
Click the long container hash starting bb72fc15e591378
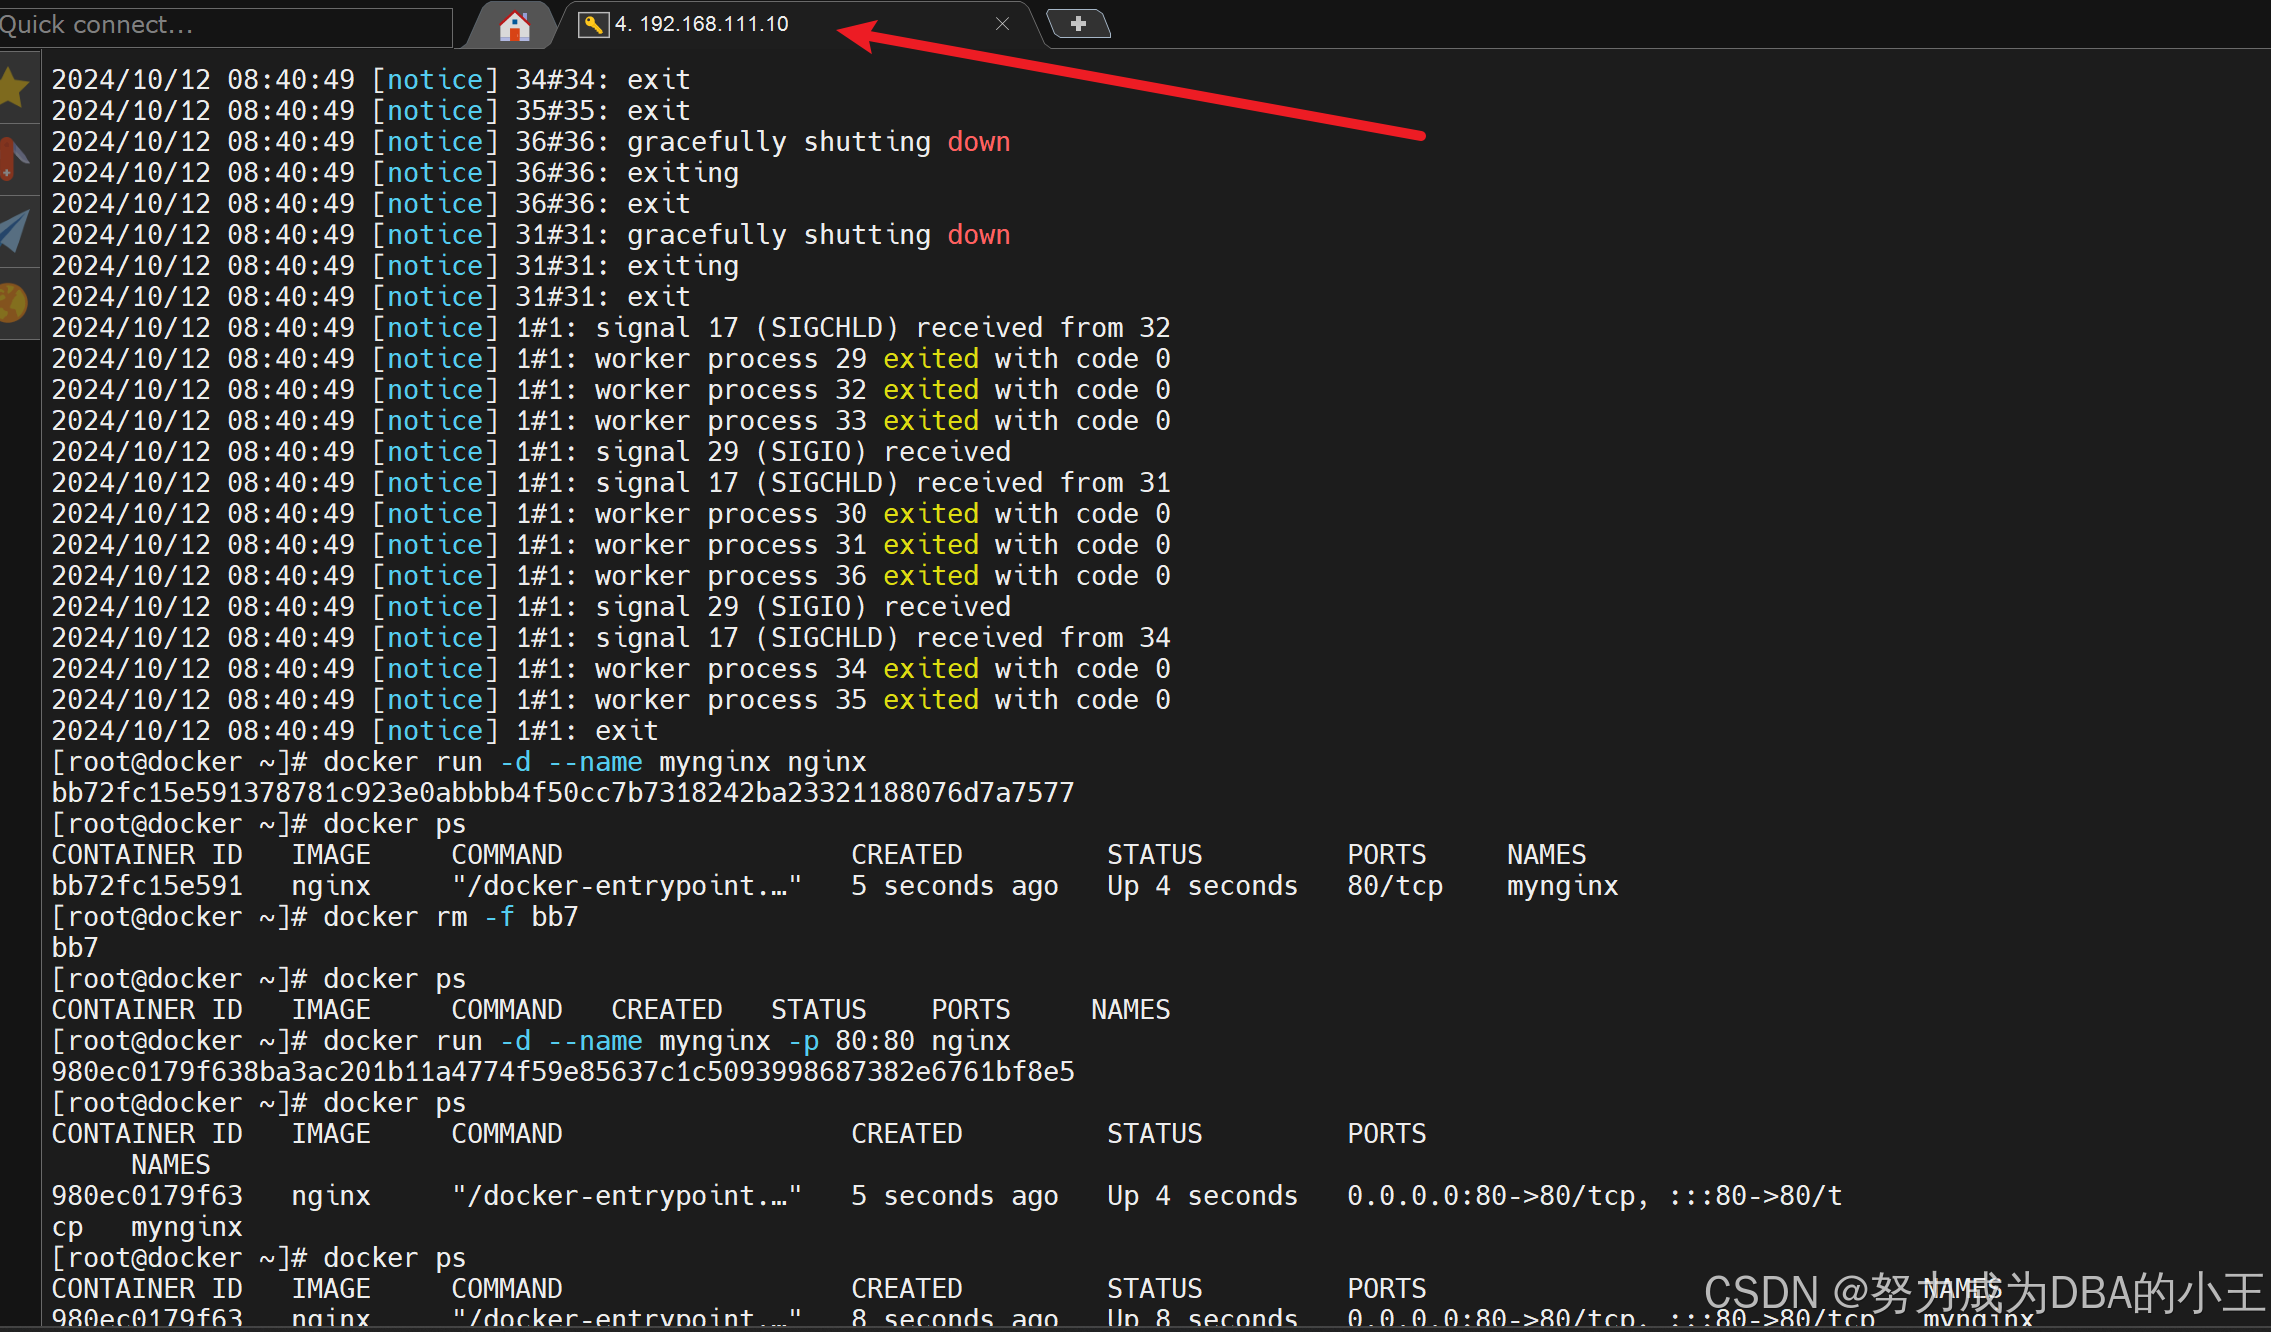(x=563, y=793)
